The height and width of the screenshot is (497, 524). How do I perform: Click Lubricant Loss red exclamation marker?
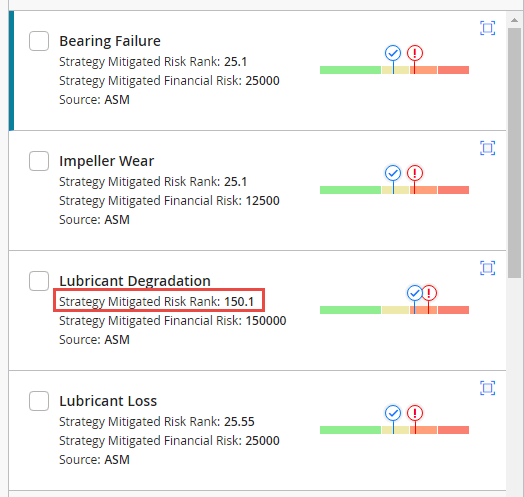tap(415, 413)
